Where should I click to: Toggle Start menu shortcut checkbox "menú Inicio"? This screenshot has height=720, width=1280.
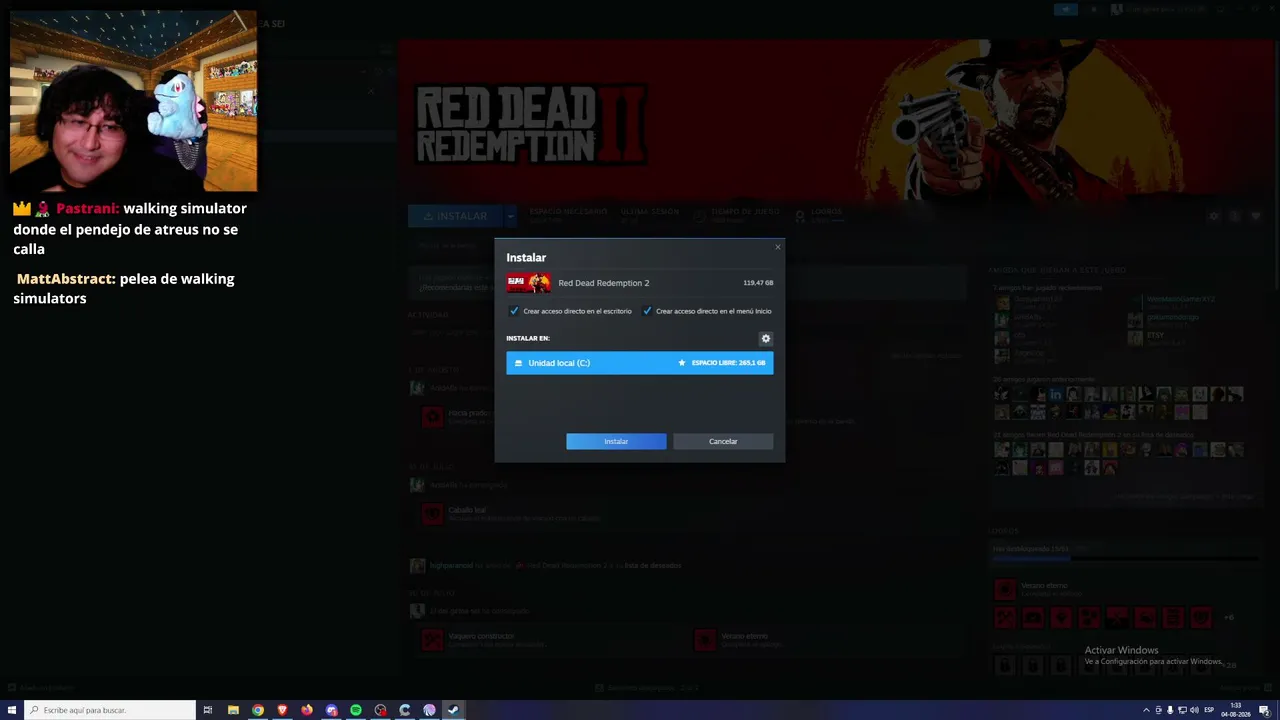(647, 311)
